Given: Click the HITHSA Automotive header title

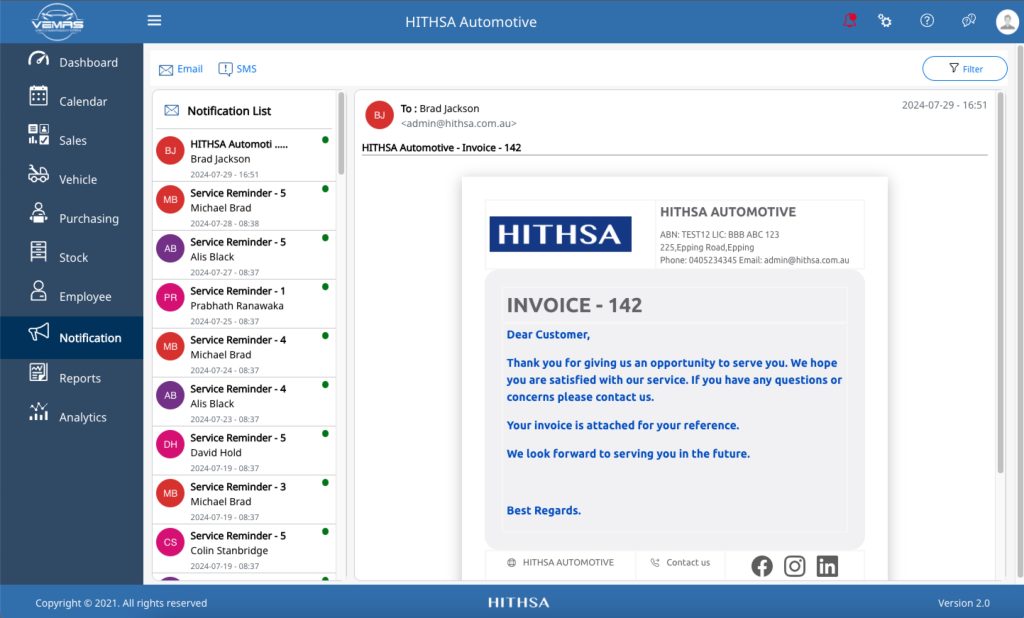Looking at the screenshot, I should pos(471,22).
